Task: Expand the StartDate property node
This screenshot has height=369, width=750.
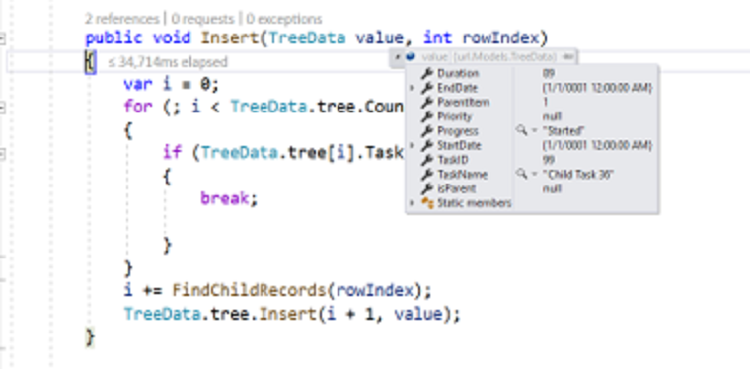Action: (412, 145)
